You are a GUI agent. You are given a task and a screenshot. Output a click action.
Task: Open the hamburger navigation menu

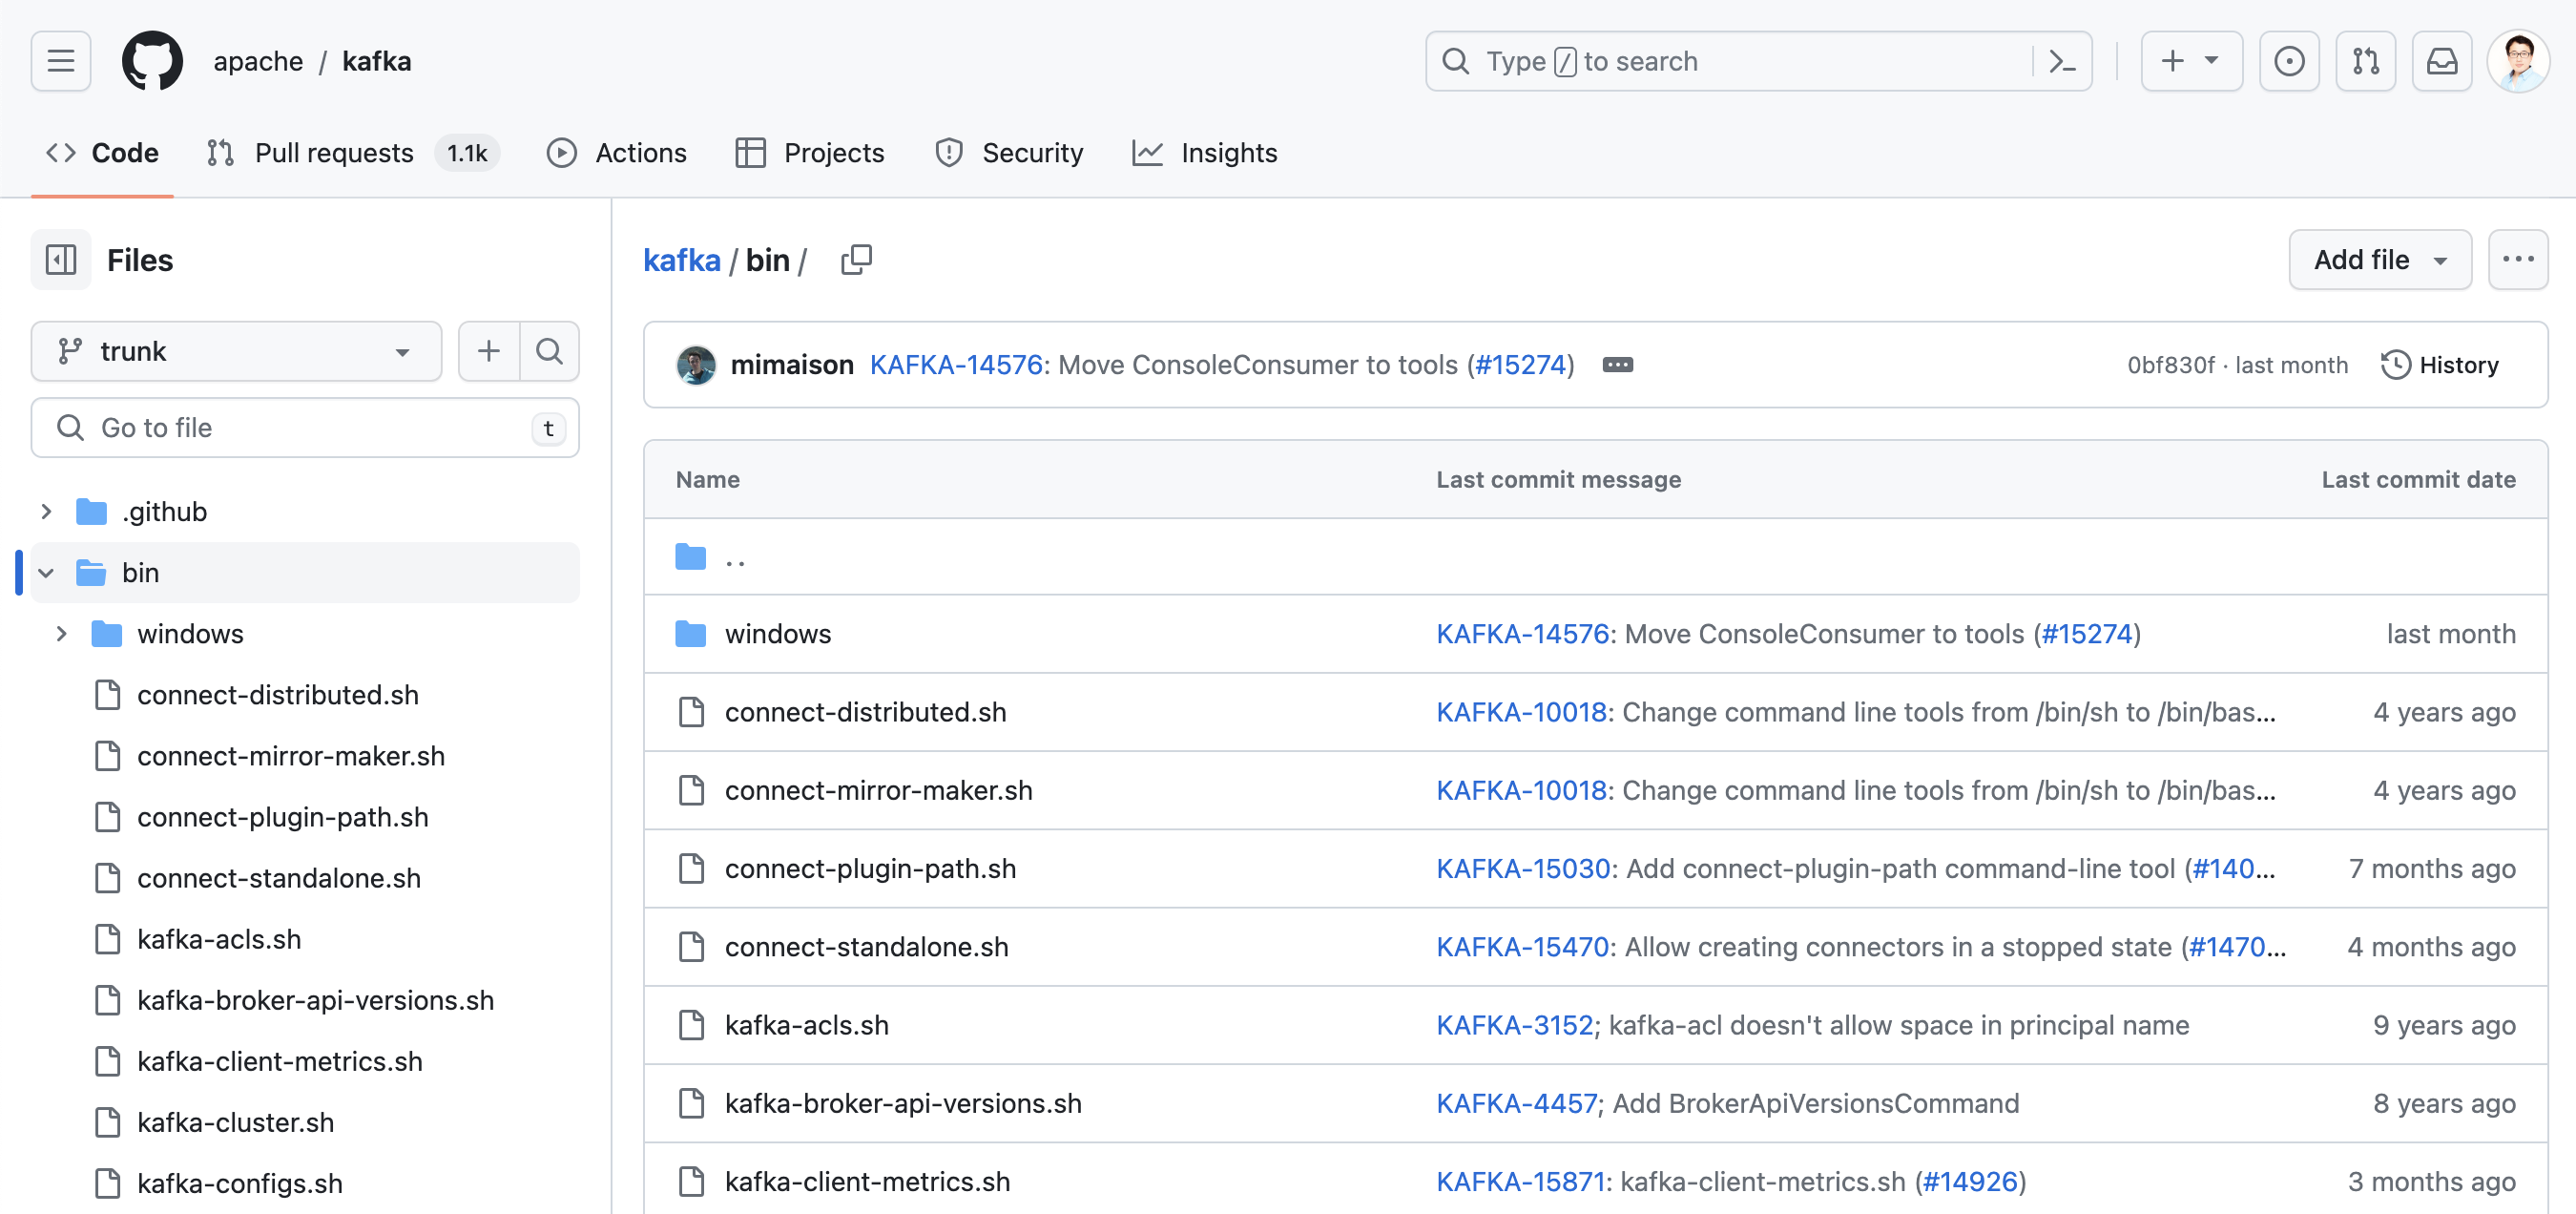point(61,61)
